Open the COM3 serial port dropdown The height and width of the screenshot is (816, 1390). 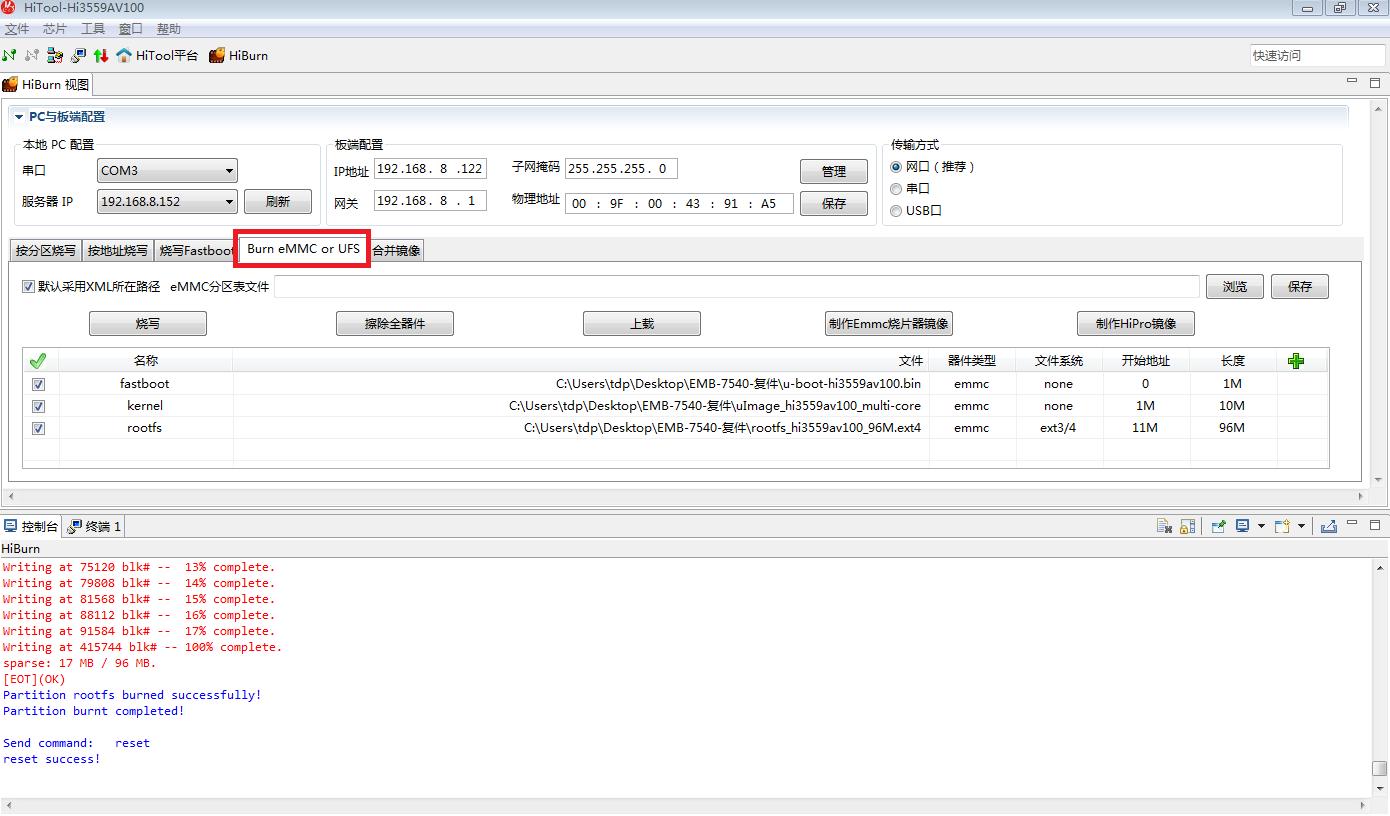[229, 171]
